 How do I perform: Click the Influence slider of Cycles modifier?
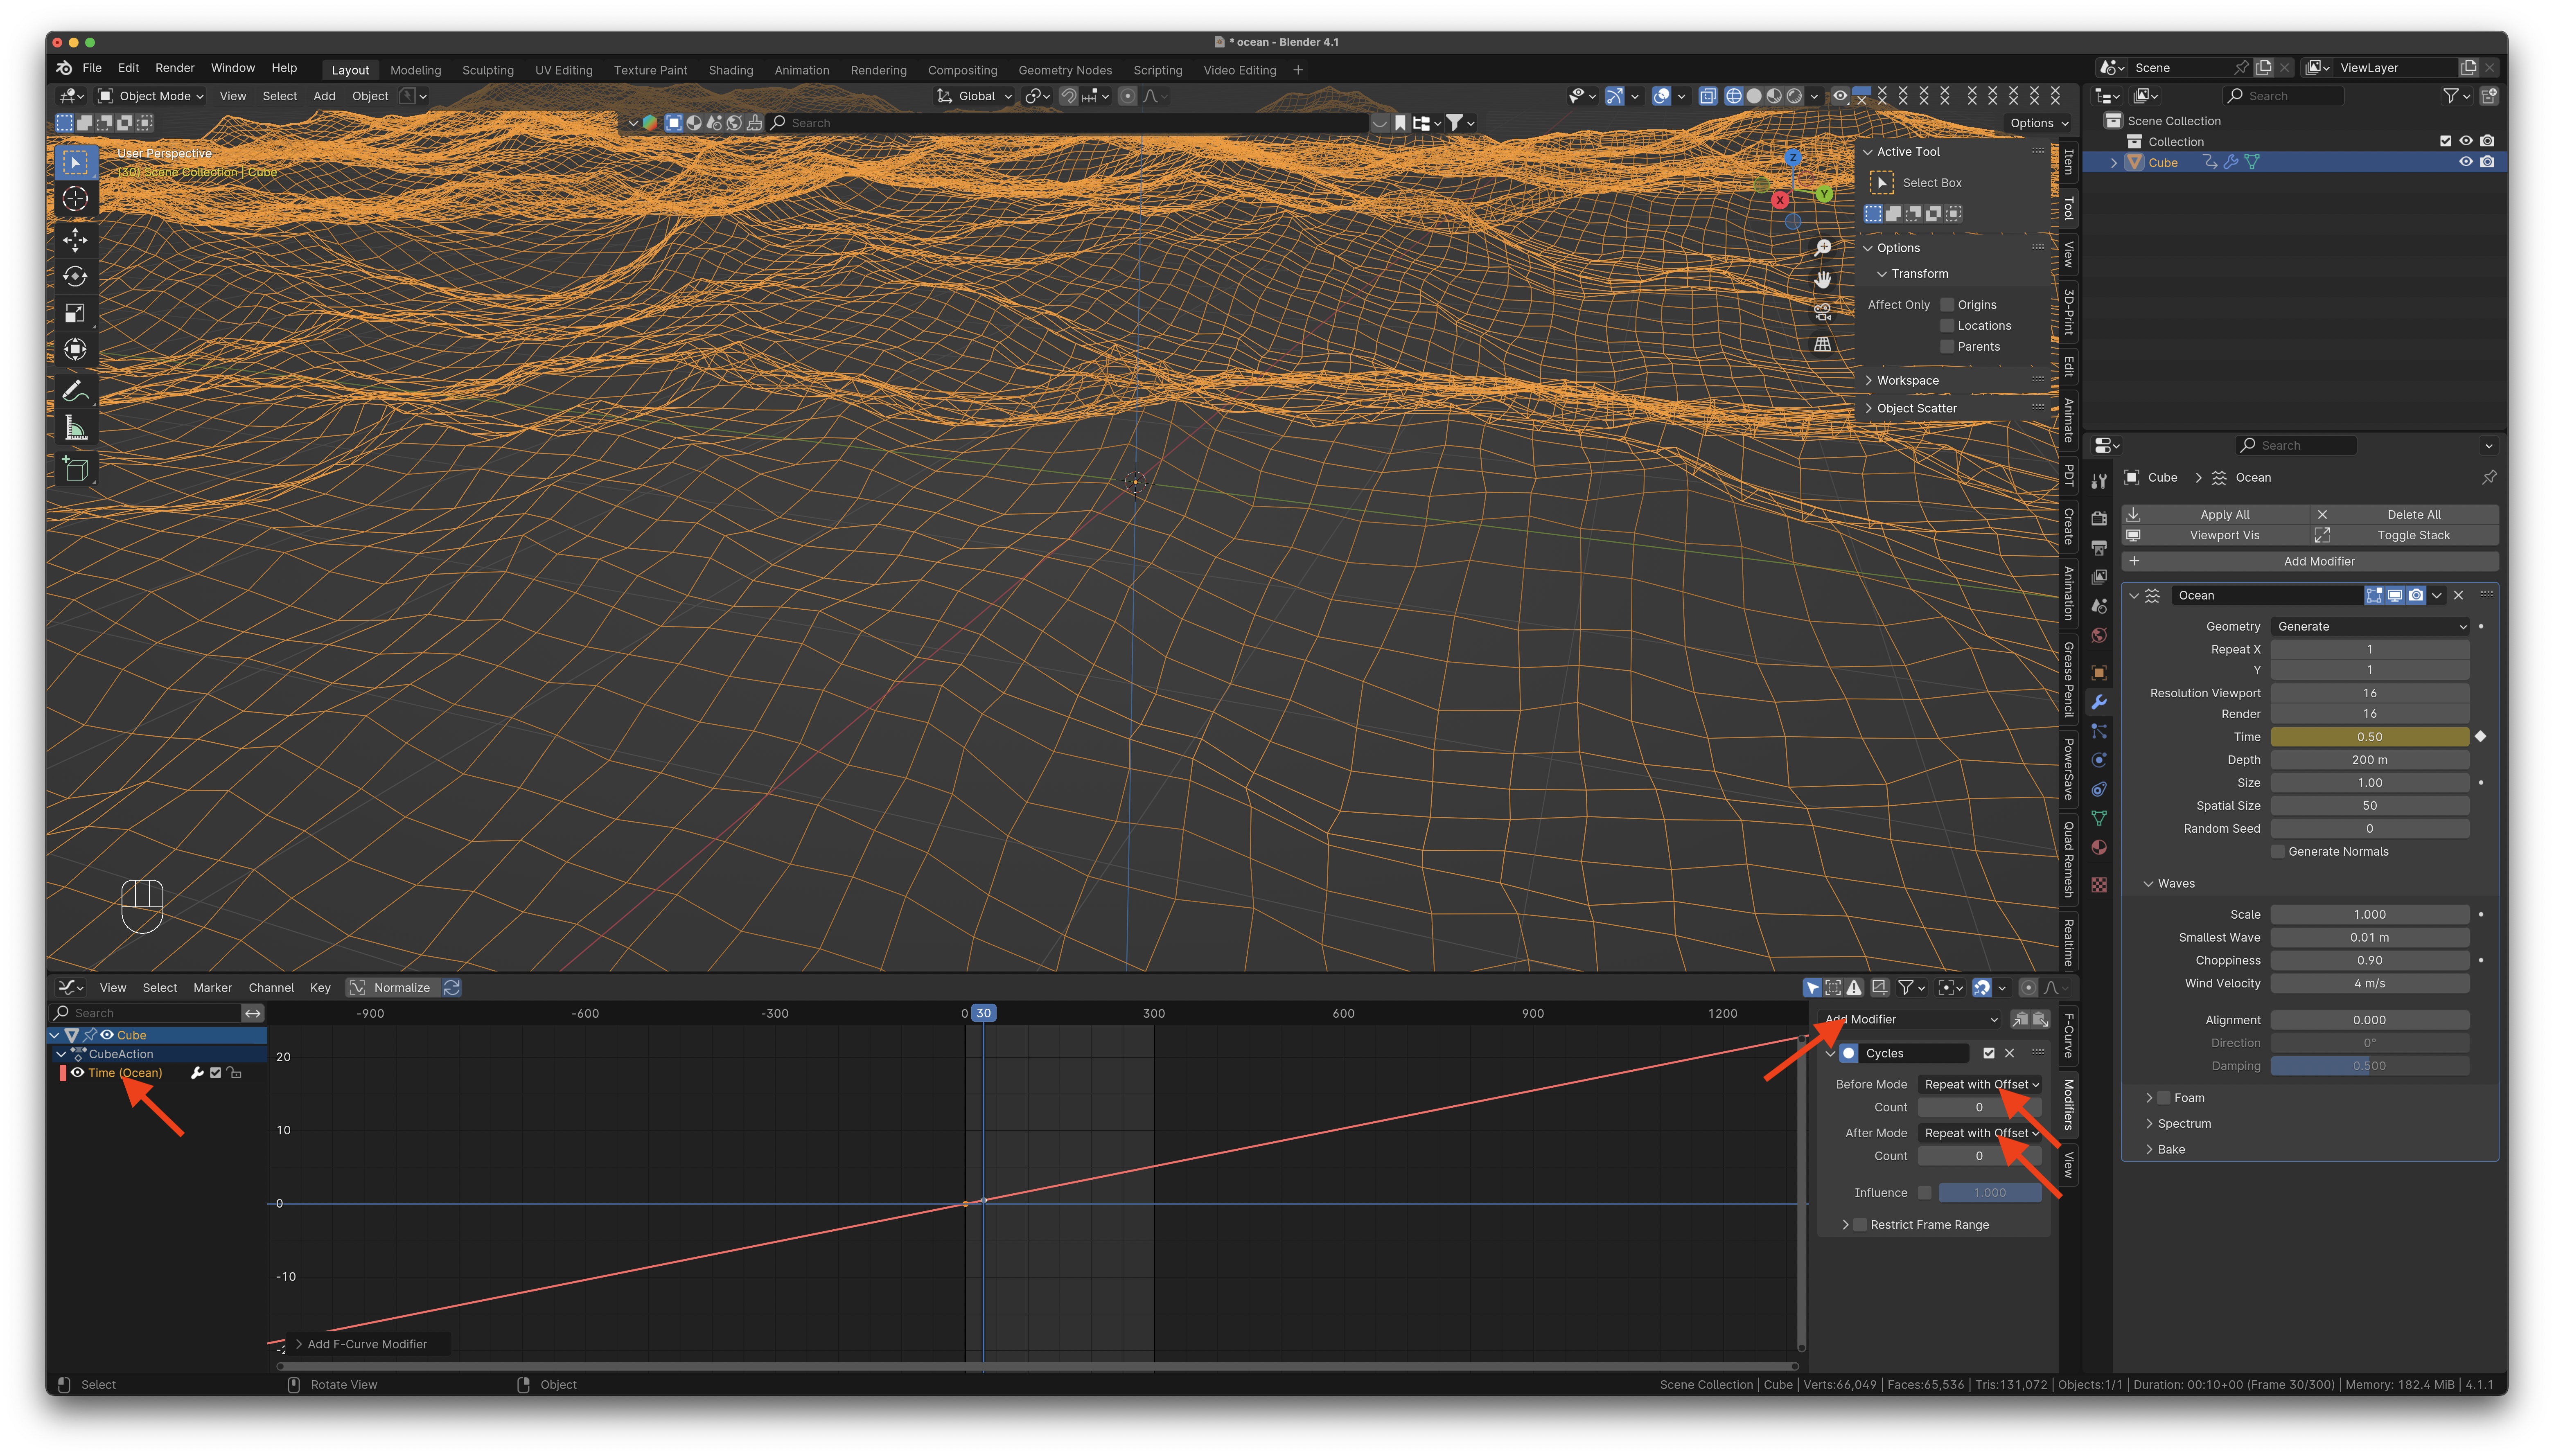click(1989, 1193)
